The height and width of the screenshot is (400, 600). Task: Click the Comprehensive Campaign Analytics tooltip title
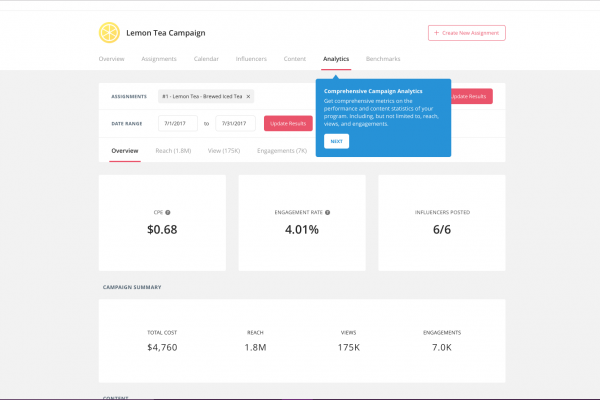coord(373,91)
